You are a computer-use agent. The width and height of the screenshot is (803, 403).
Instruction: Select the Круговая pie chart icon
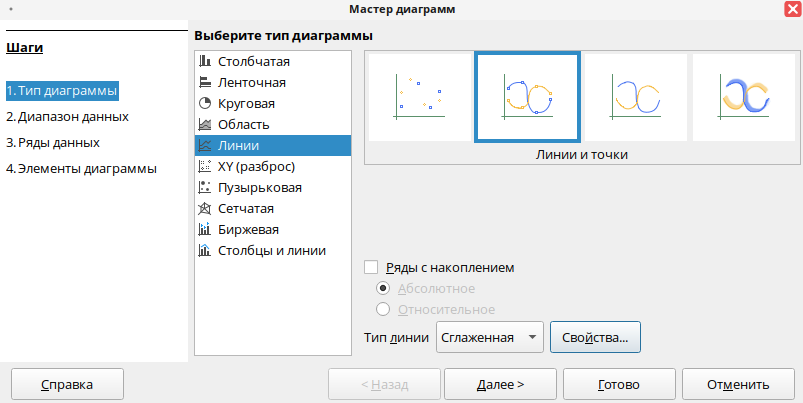205,104
